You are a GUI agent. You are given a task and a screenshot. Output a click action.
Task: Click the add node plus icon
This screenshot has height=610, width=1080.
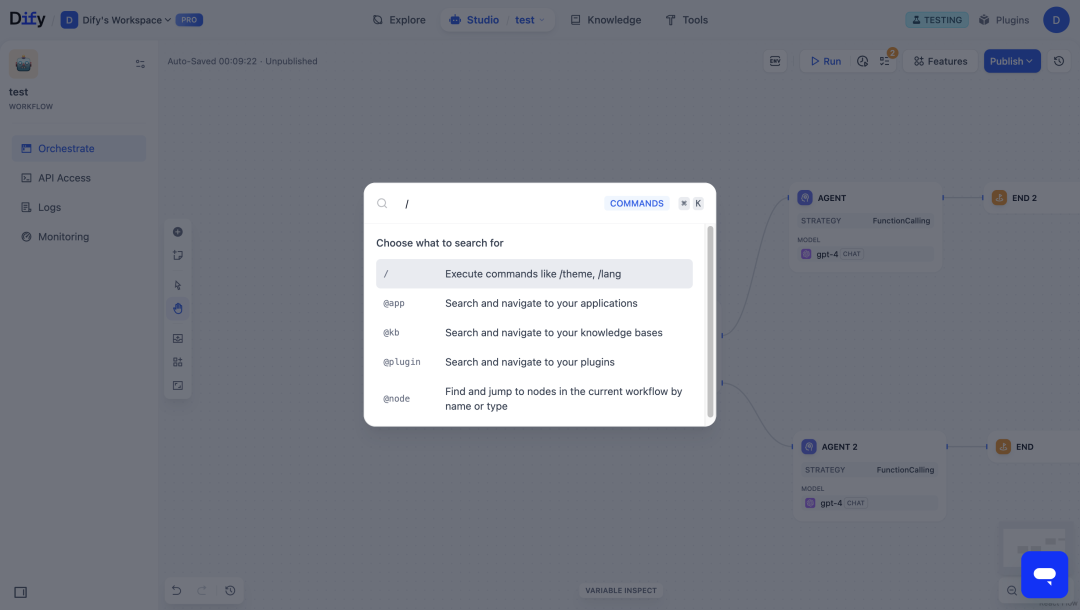point(178,232)
